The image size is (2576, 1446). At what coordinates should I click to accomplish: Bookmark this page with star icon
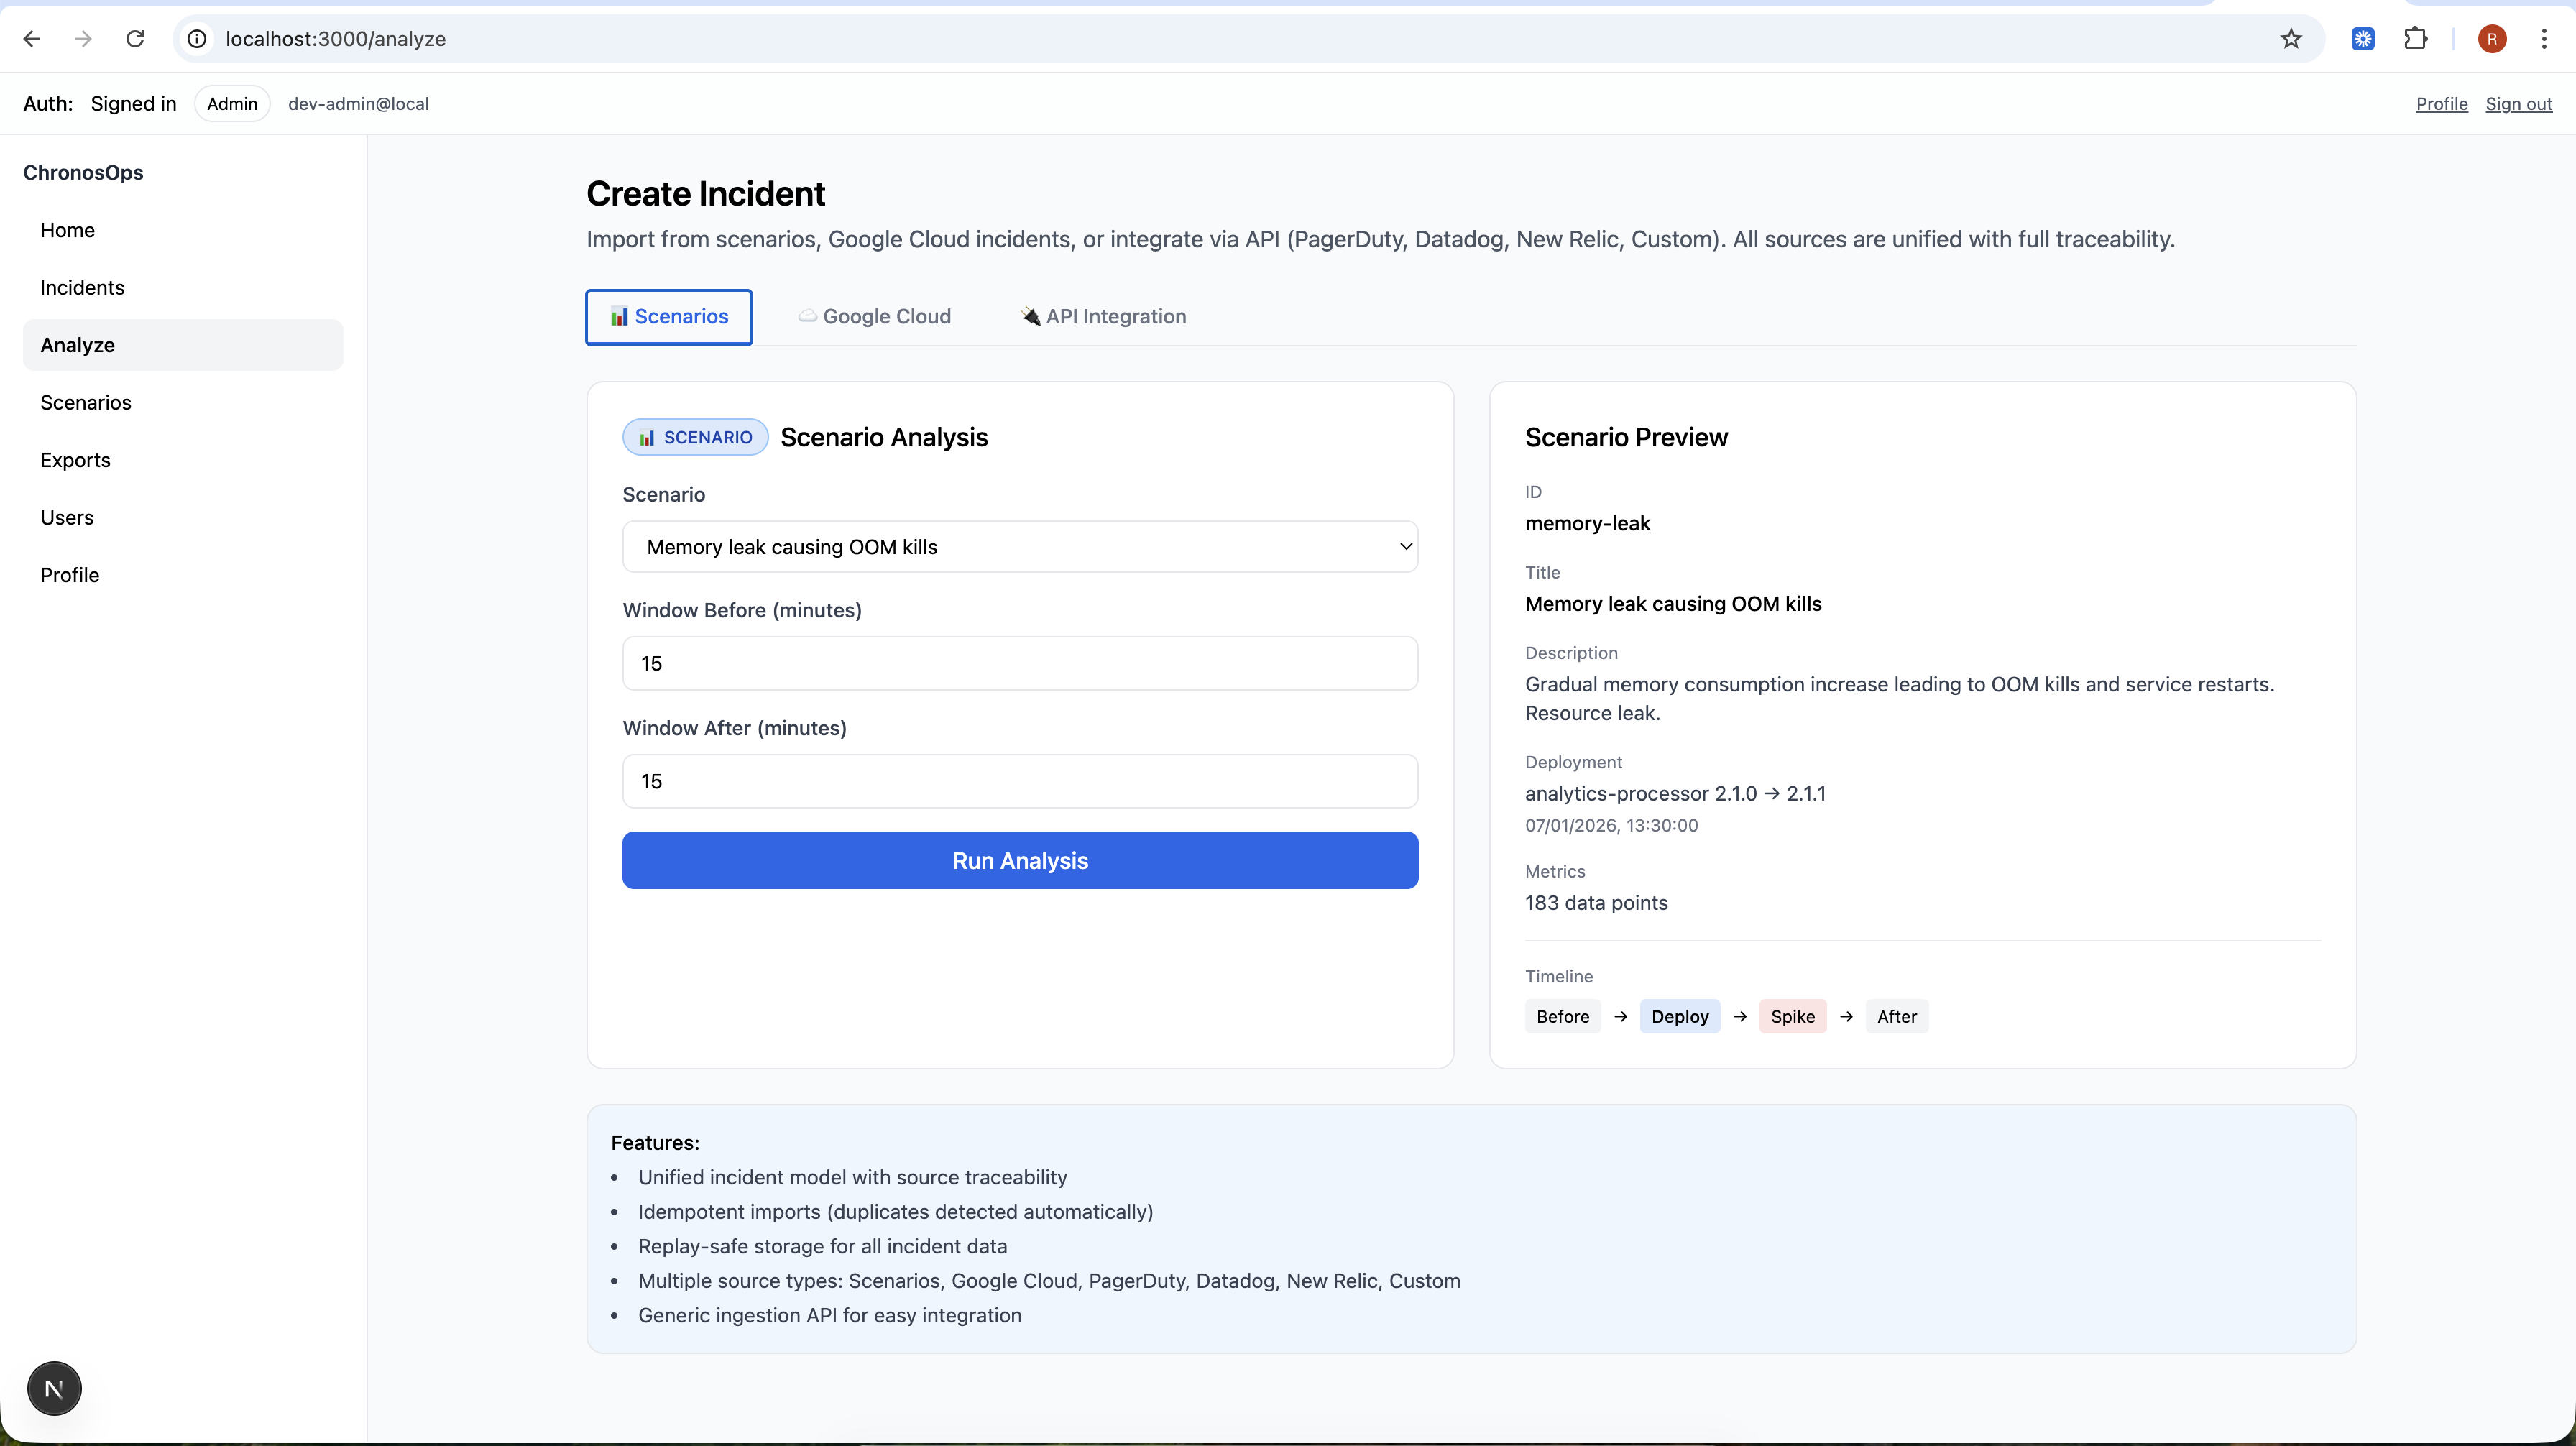[2291, 39]
